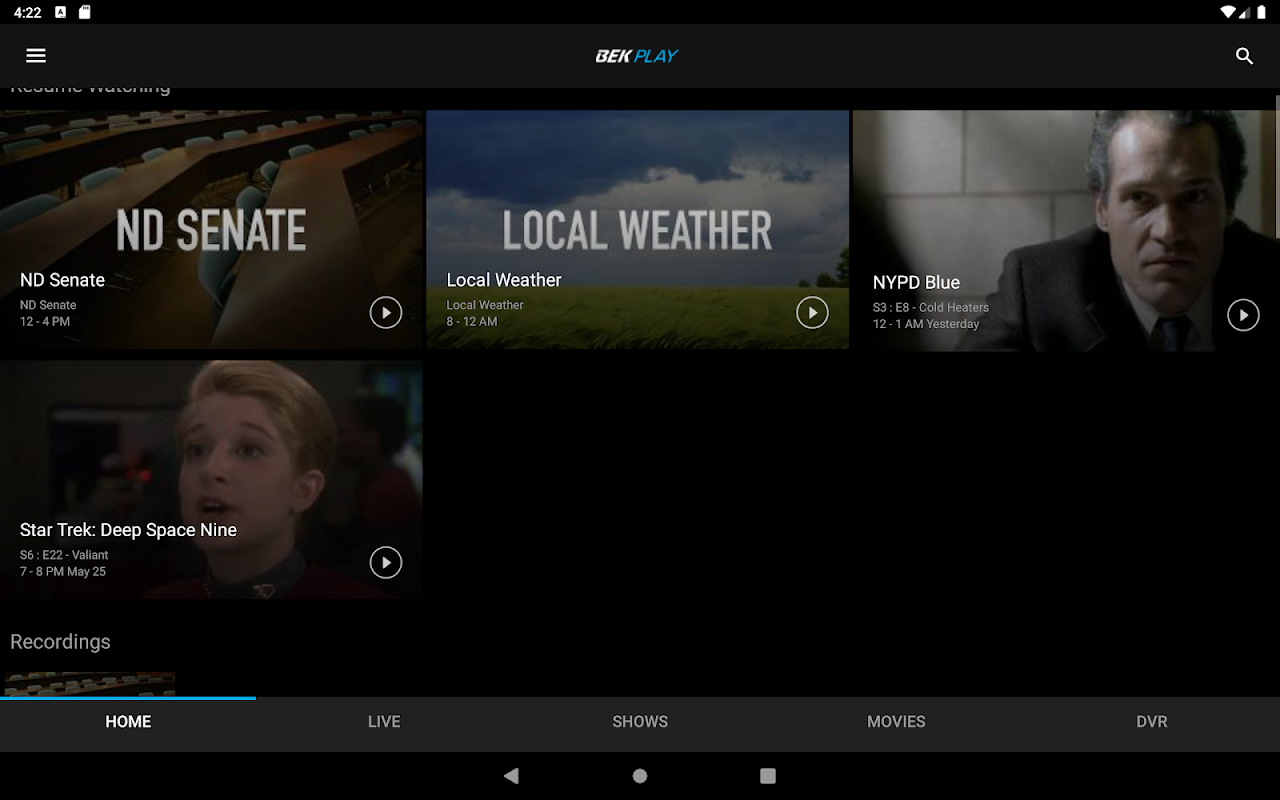Tap the search magnifier icon
Screen dimensions: 1280x800
click(x=1244, y=56)
